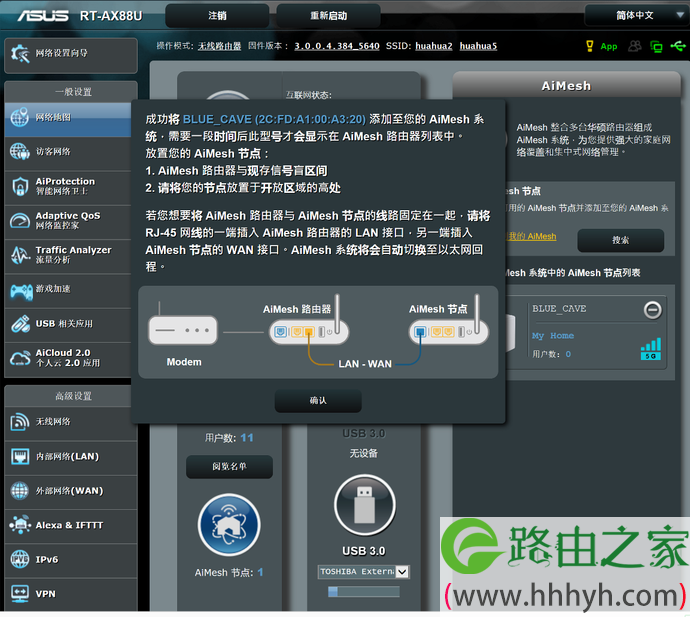690x617 pixels.
Task: Click the AiProtection shield icon
Action: point(20,186)
